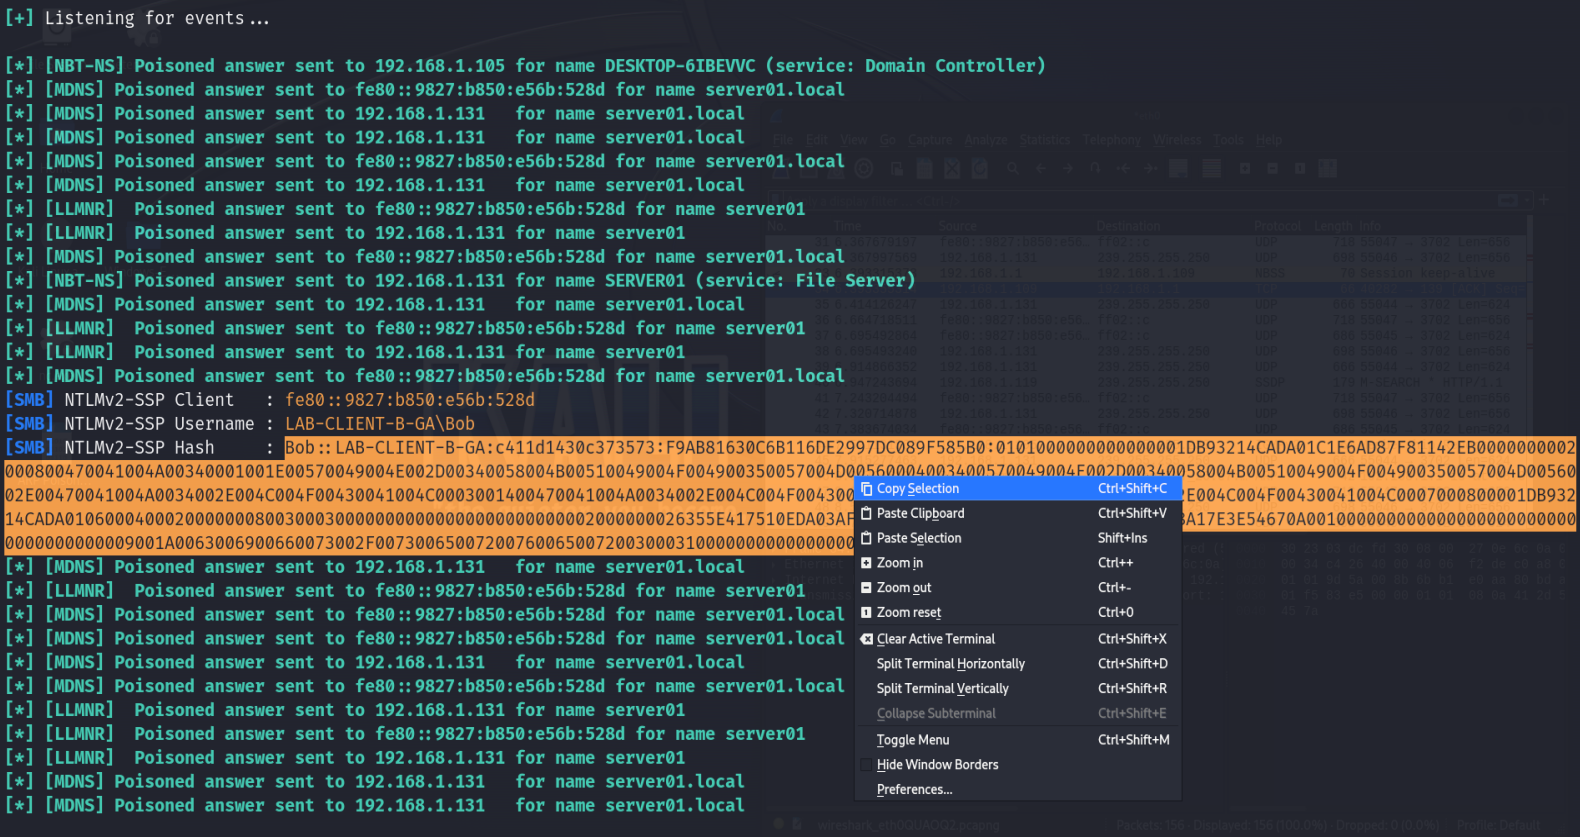Click Wireshark's toolbar normal size icon

pos(1300,168)
